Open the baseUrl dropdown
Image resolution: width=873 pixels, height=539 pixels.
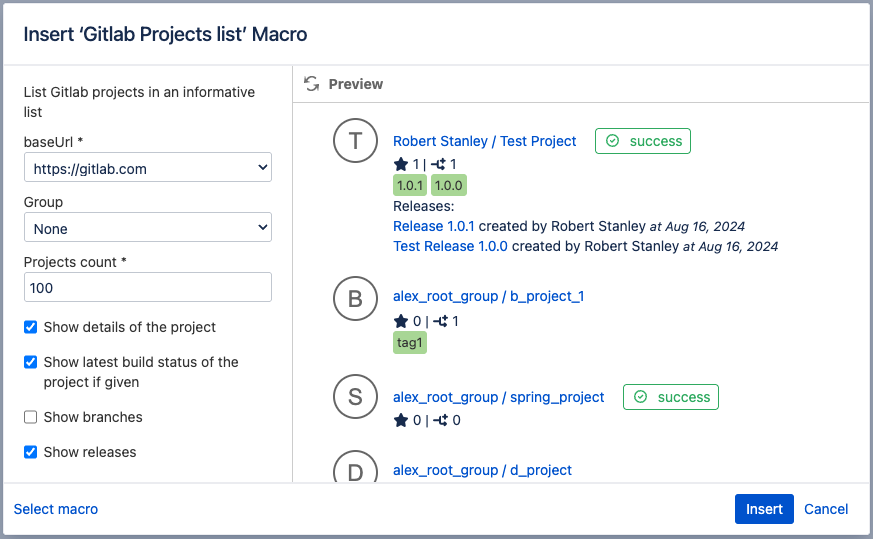coord(148,168)
